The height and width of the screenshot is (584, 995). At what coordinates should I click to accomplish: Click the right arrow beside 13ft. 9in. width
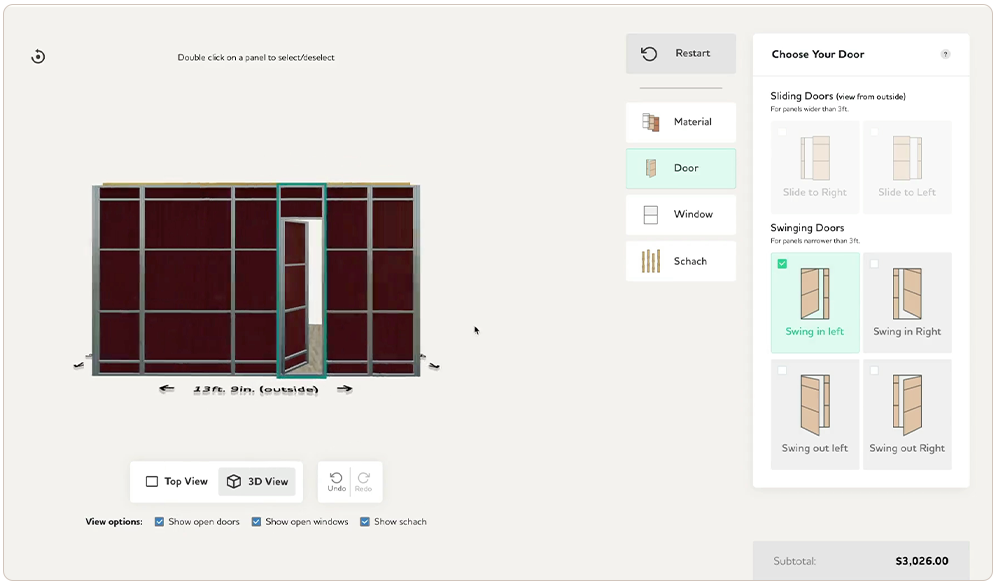click(345, 388)
